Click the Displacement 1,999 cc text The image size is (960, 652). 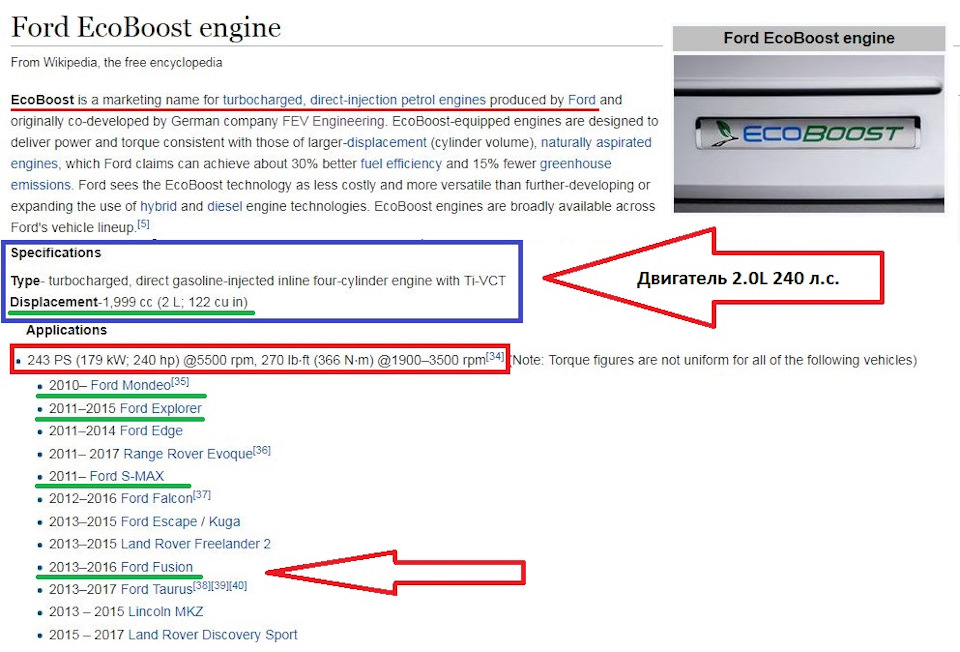pyautogui.click(x=129, y=302)
